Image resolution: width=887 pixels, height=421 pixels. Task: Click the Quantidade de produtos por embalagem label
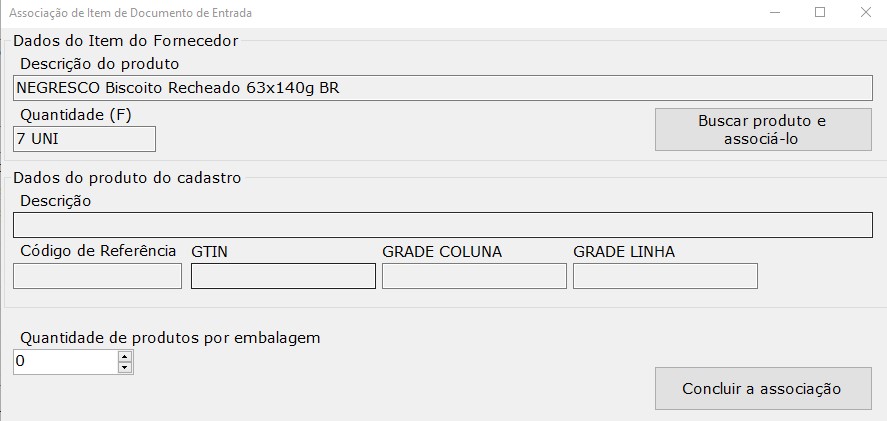[x=170, y=337]
